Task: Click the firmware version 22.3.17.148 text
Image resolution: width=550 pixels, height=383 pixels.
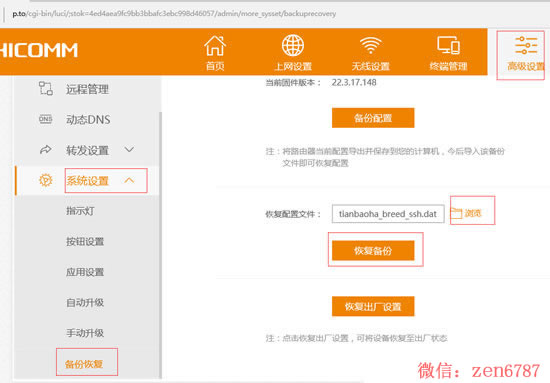Action: pyautogui.click(x=354, y=82)
